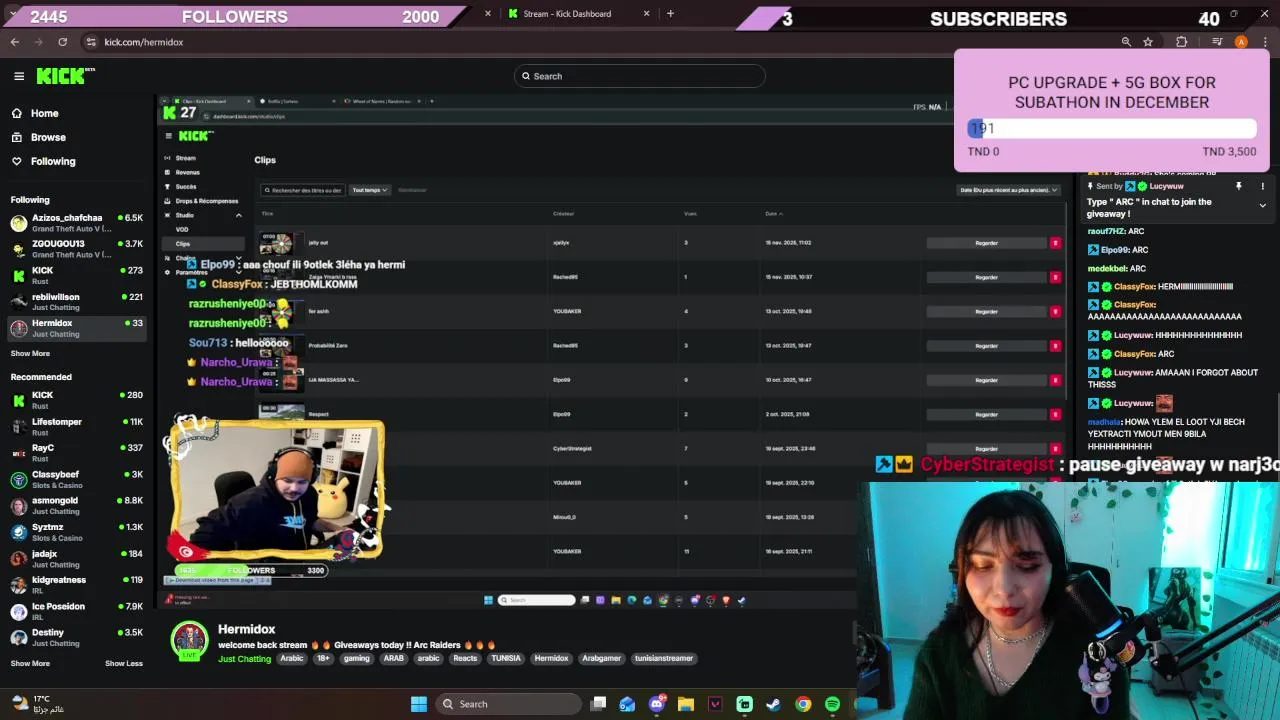Viewport: 1280px width, 720px height.
Task: Open Chrome three-dot menu
Action: (1265, 42)
